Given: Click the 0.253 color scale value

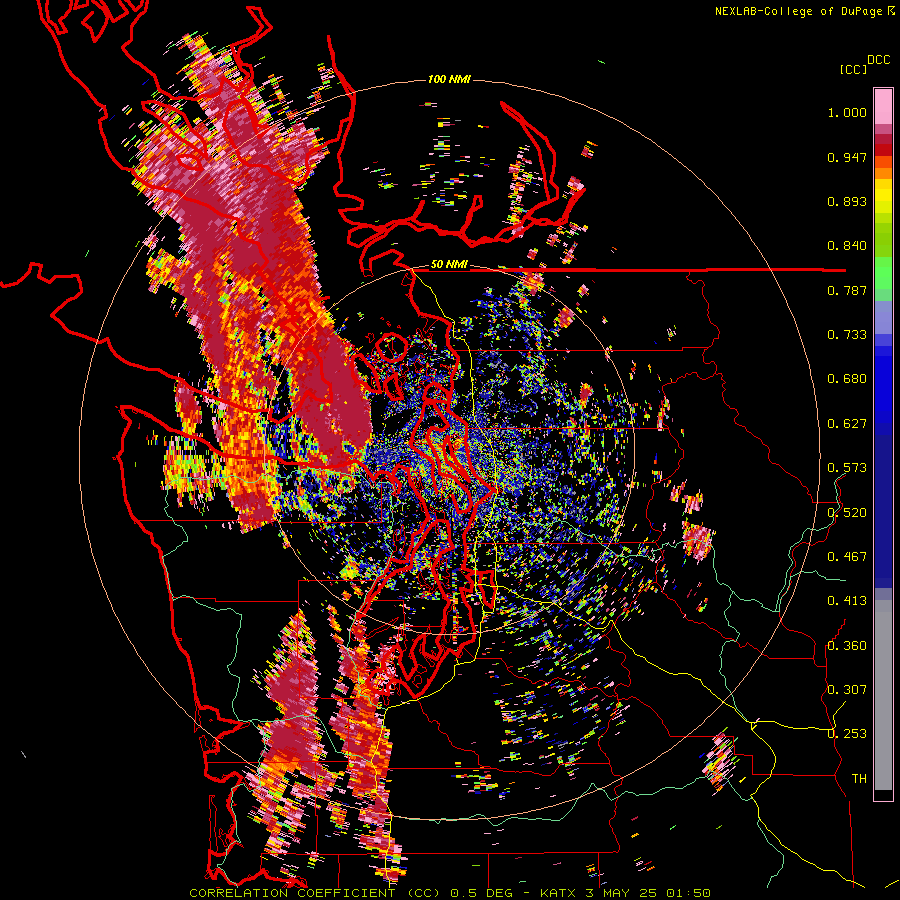Looking at the screenshot, I should tap(847, 734).
